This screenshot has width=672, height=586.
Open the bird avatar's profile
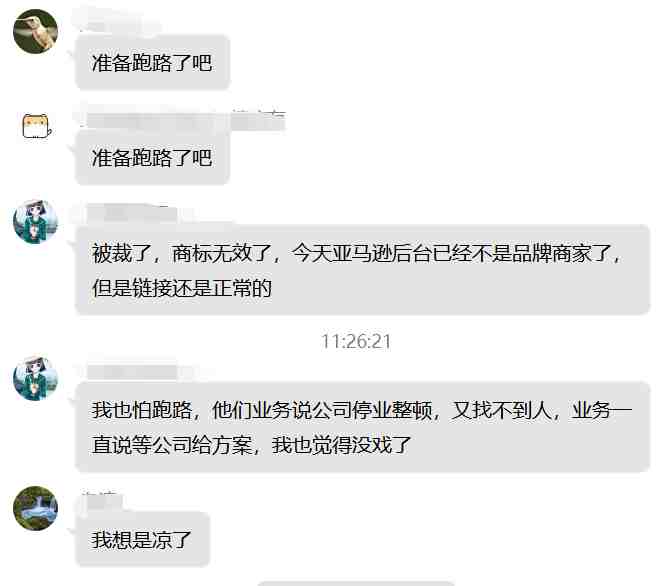pos(36,31)
